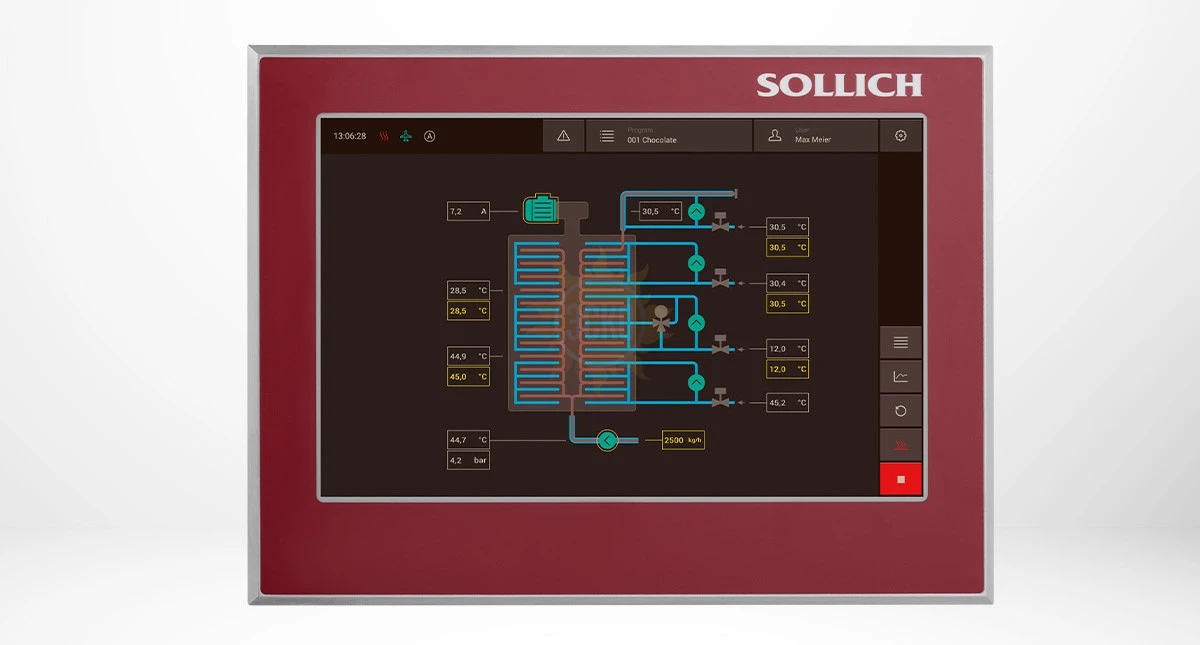Click the sidebar reset circular arrow button

click(x=901, y=410)
